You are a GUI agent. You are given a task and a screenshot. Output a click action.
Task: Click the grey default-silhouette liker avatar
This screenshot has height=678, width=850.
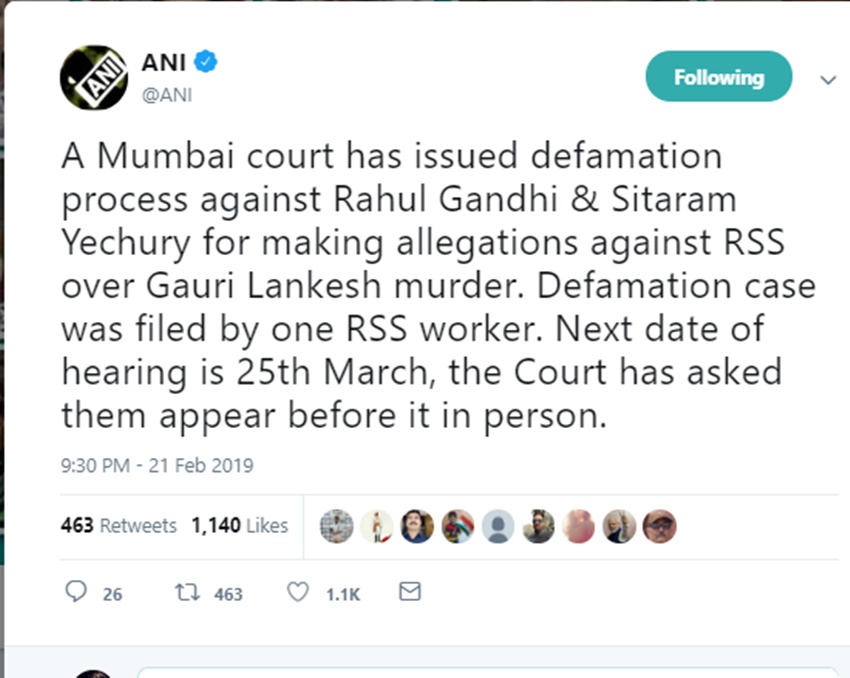pos(498,525)
